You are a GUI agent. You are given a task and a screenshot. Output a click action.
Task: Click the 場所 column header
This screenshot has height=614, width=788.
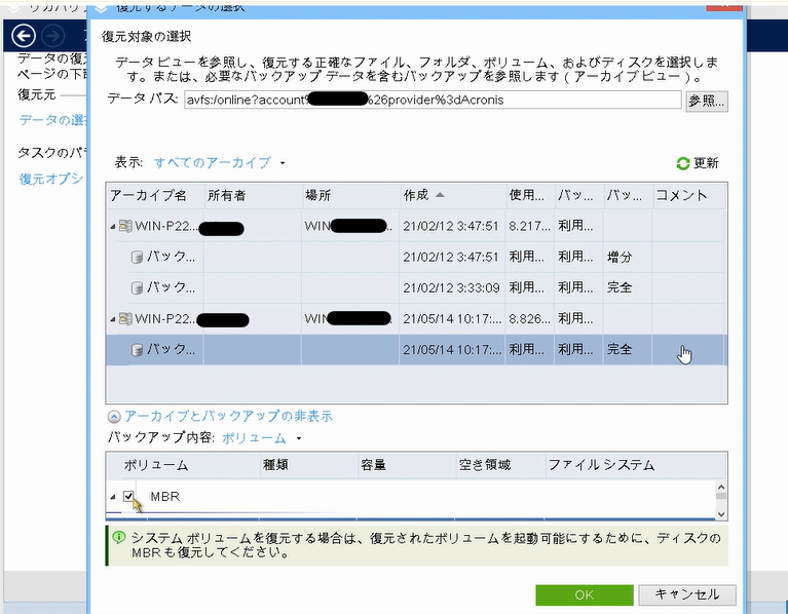pos(351,195)
